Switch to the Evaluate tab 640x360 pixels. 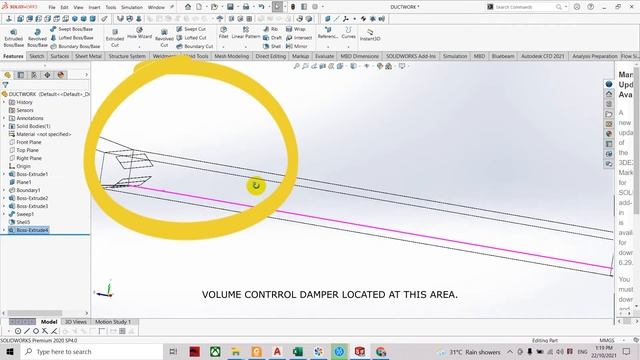pos(324,56)
